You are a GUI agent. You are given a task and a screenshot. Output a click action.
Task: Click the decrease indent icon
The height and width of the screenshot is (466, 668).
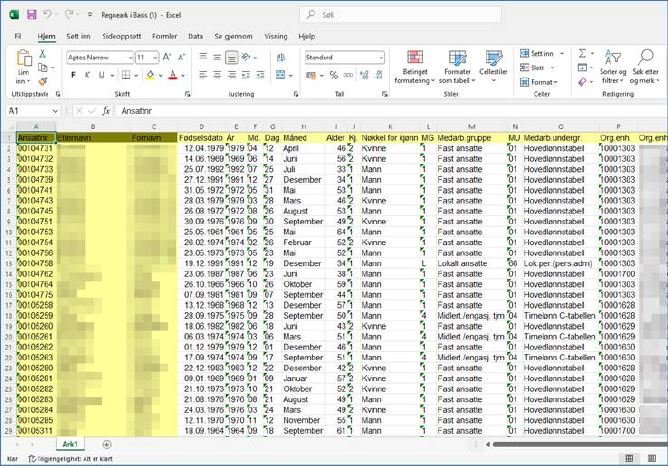pyautogui.click(x=246, y=75)
